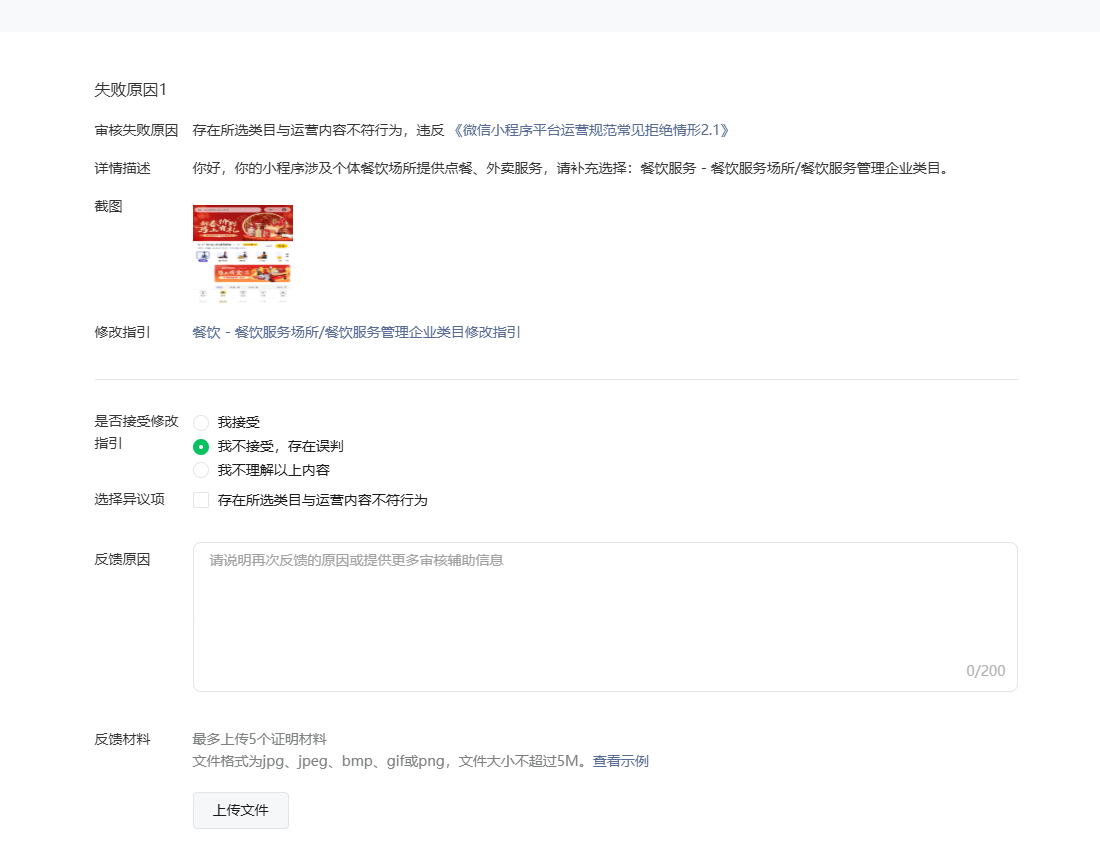Focus the 反馈原因 text area
Screen dimensions: 1100x861
(605, 617)
